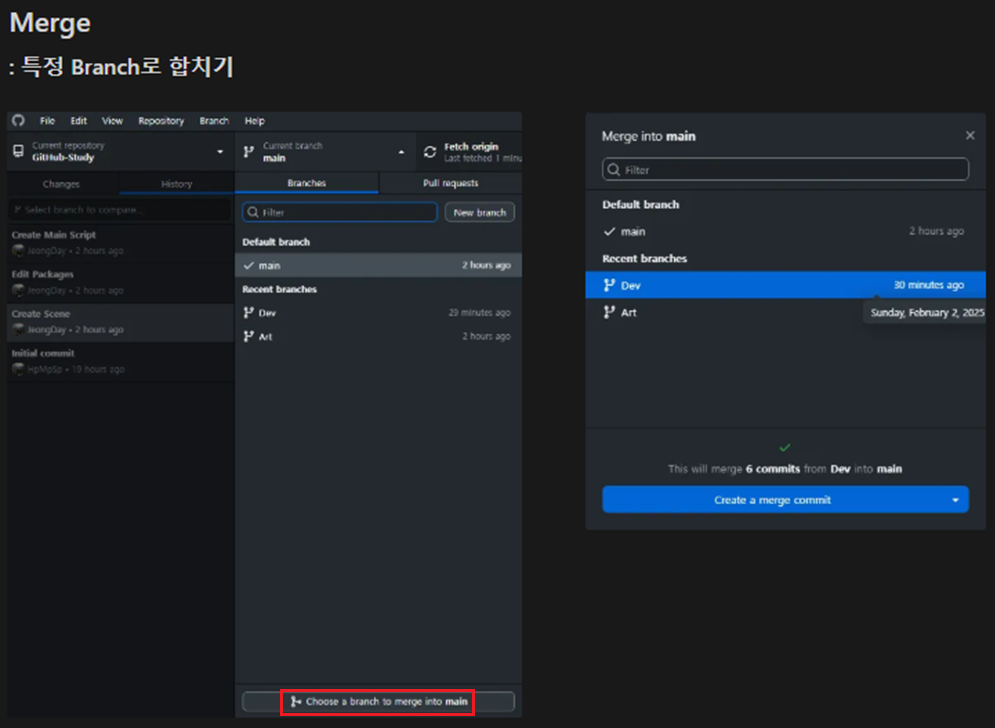Select main branch in merge dialog
Screen dimensions: 995x728
tap(785, 231)
